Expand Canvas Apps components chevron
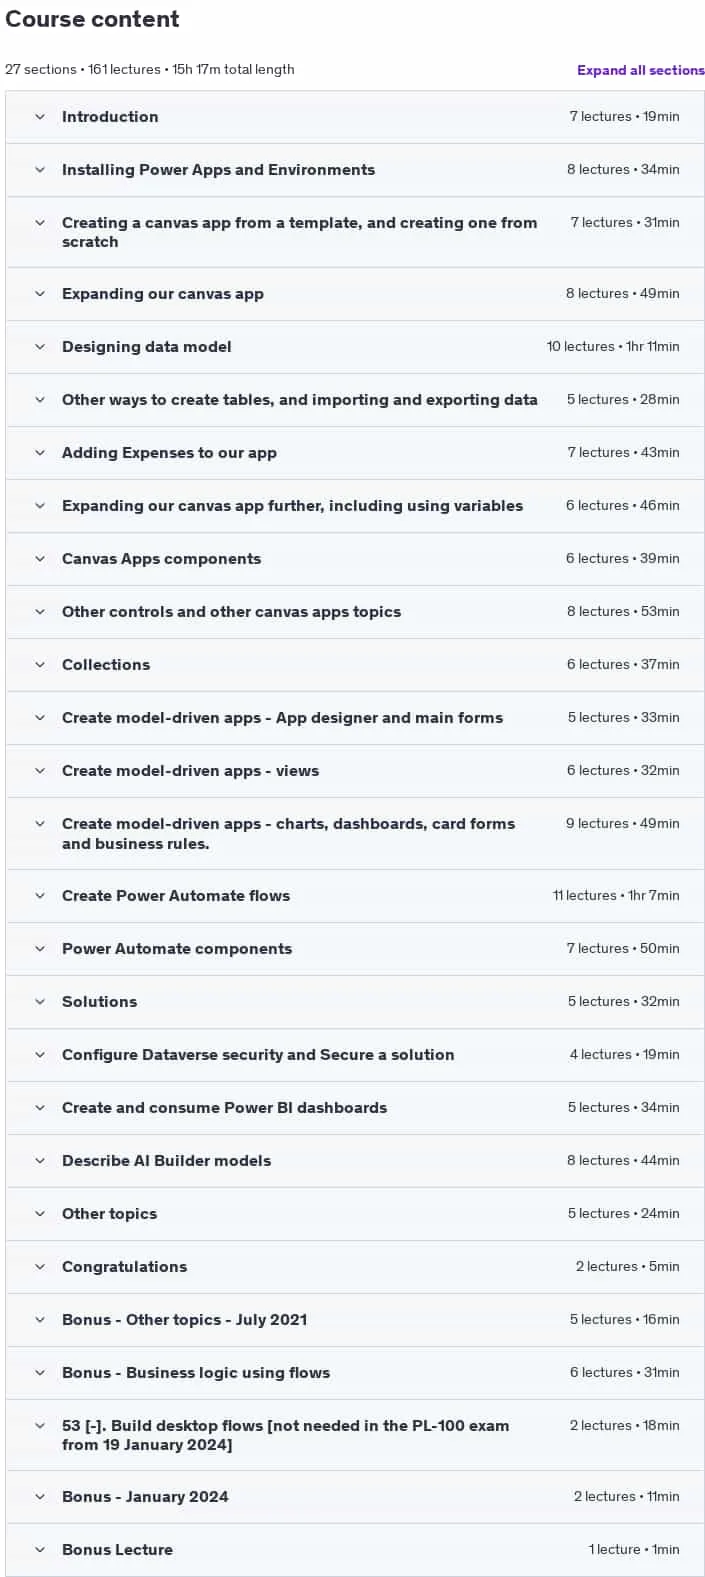Viewport: 705px width, 1577px height. tap(40, 559)
